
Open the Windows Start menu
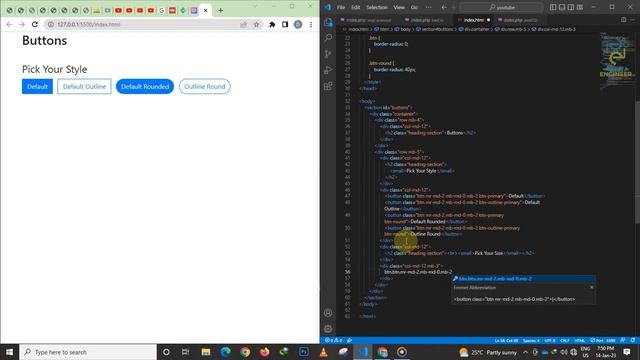pos(9,352)
